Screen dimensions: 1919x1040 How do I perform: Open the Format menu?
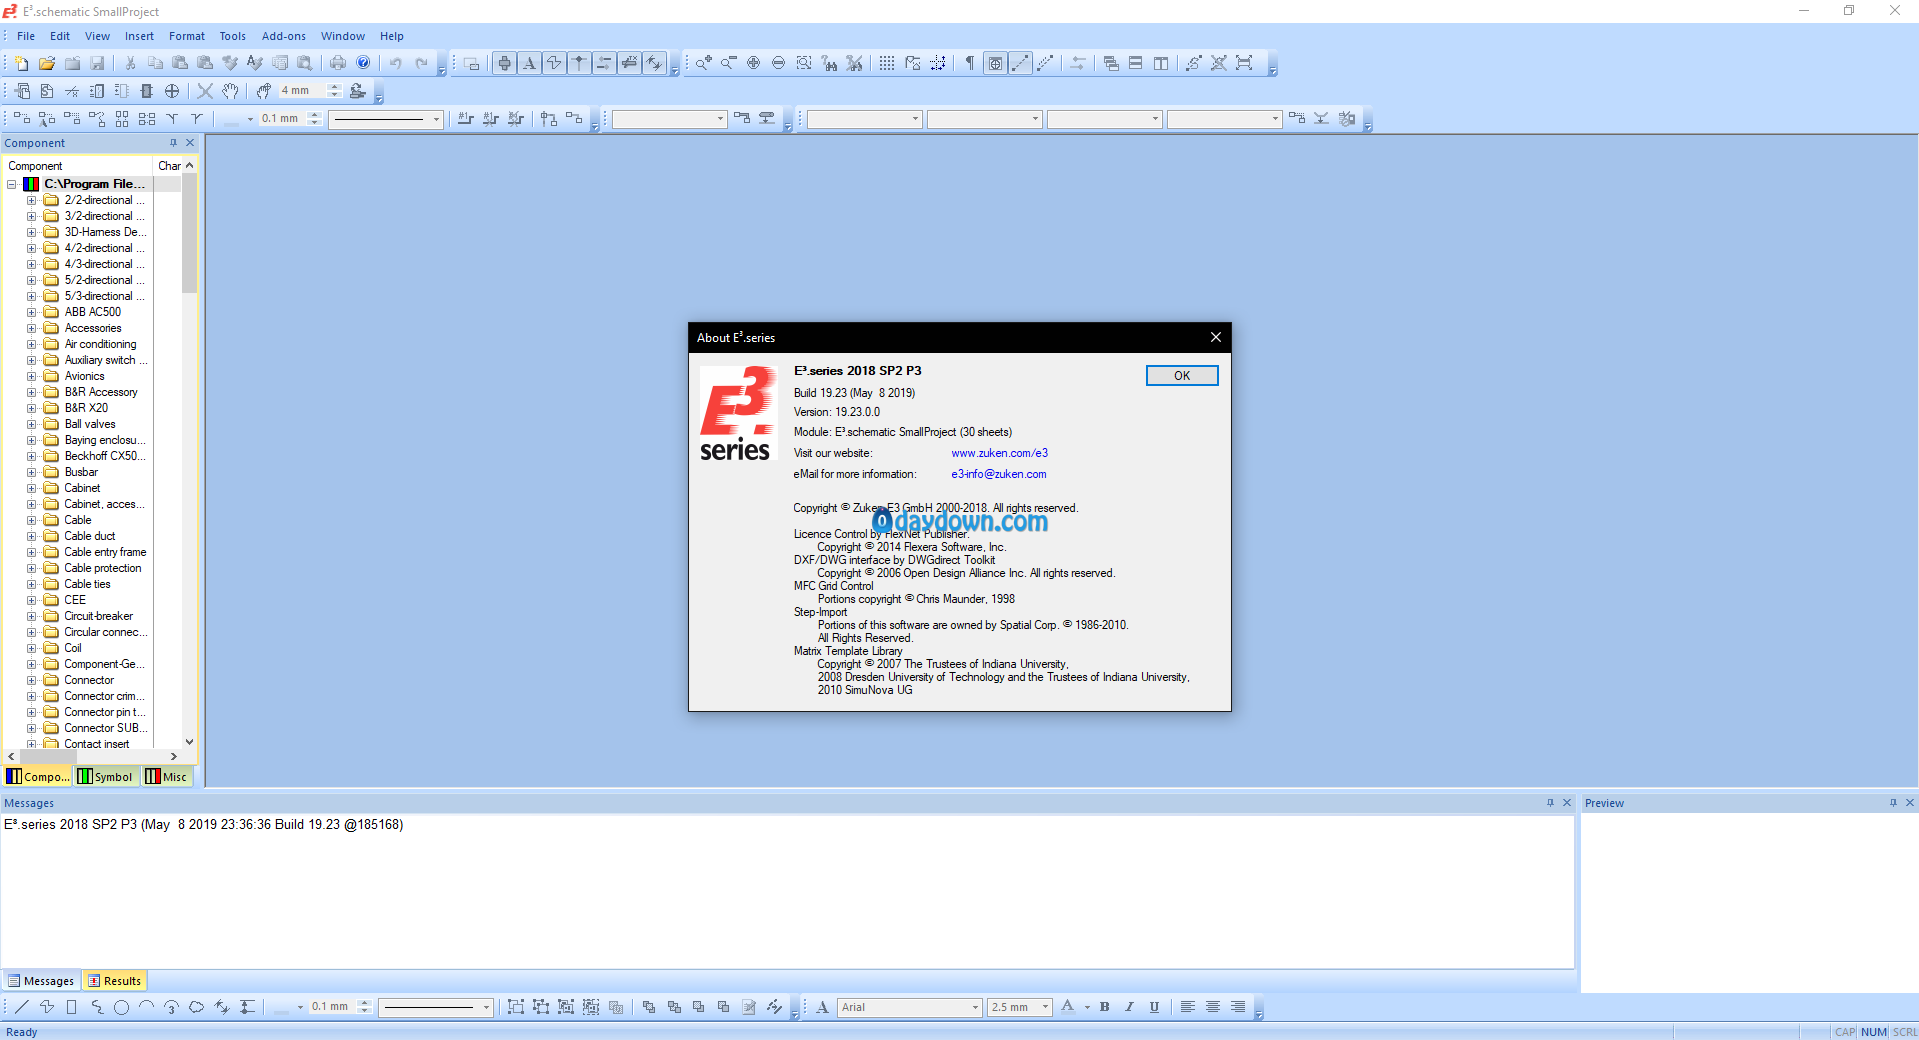(x=187, y=36)
